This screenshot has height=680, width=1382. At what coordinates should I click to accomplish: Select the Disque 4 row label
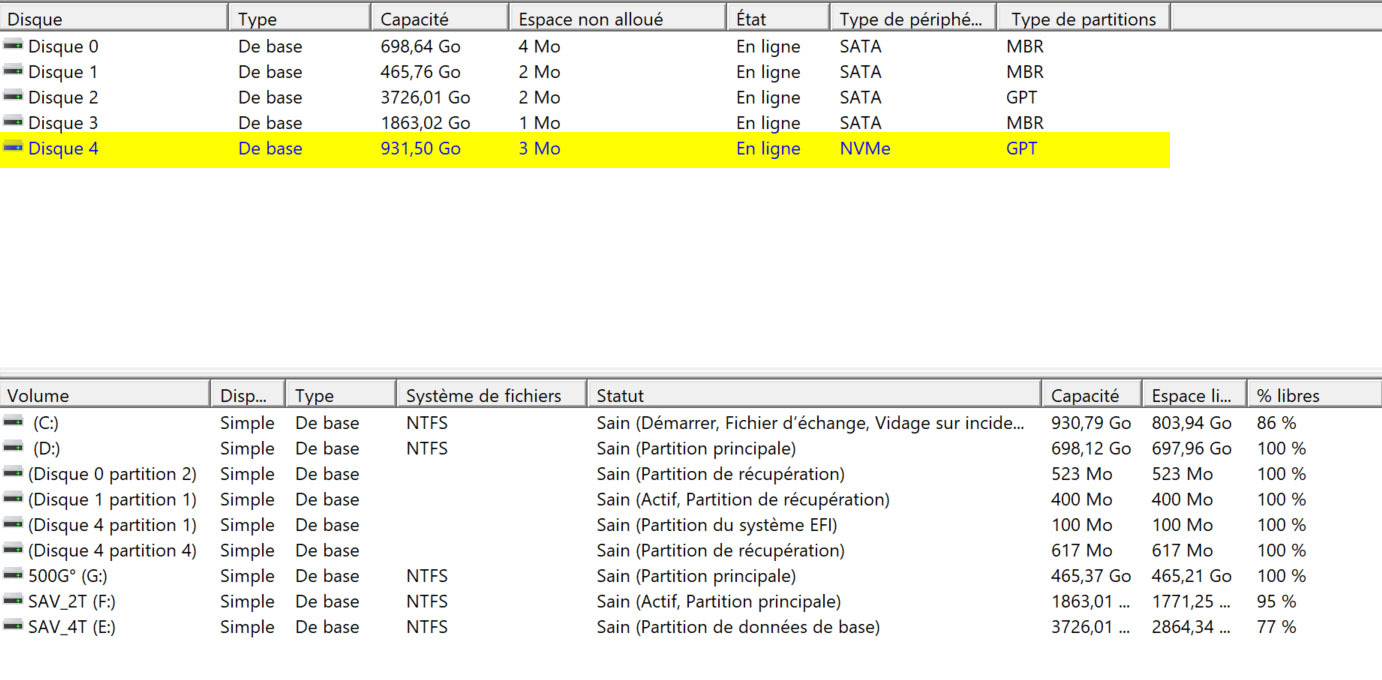(63, 148)
